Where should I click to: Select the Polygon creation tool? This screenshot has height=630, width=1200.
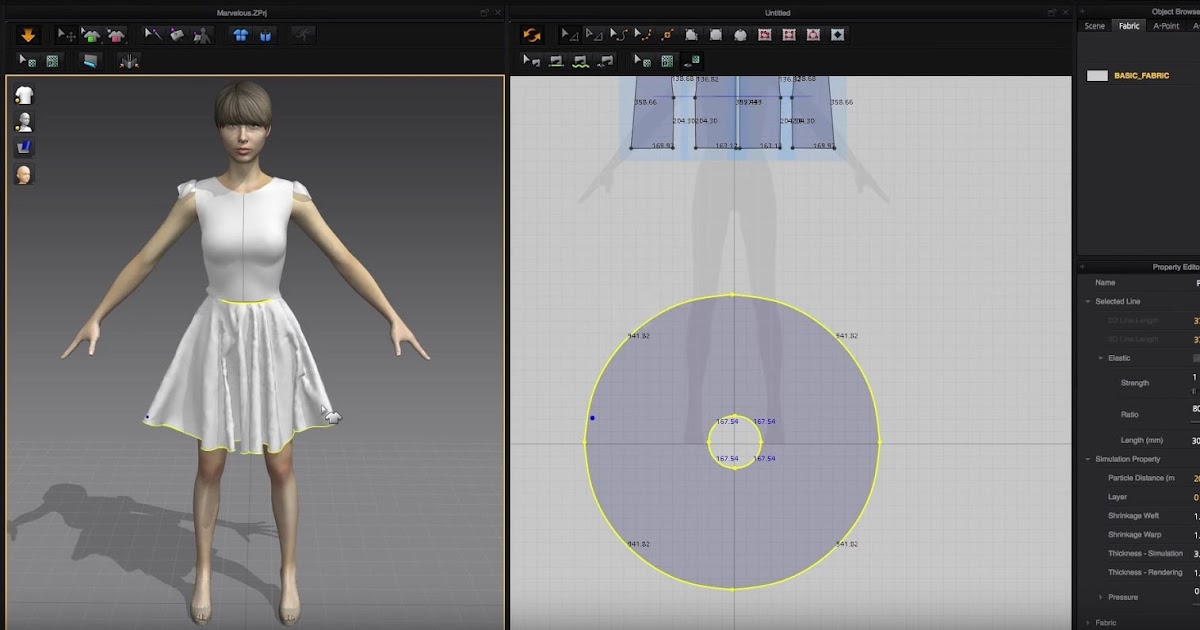692,37
